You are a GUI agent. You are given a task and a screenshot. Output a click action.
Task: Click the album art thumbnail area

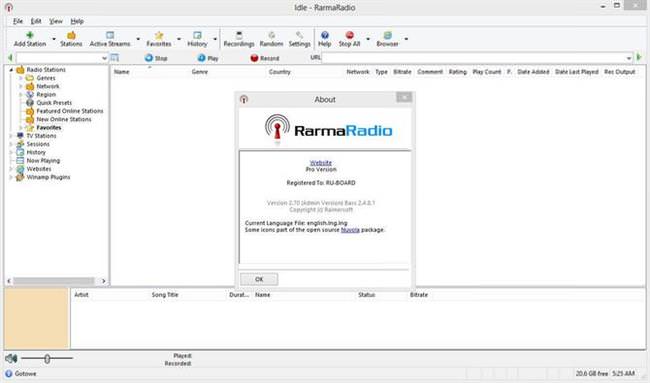36,318
